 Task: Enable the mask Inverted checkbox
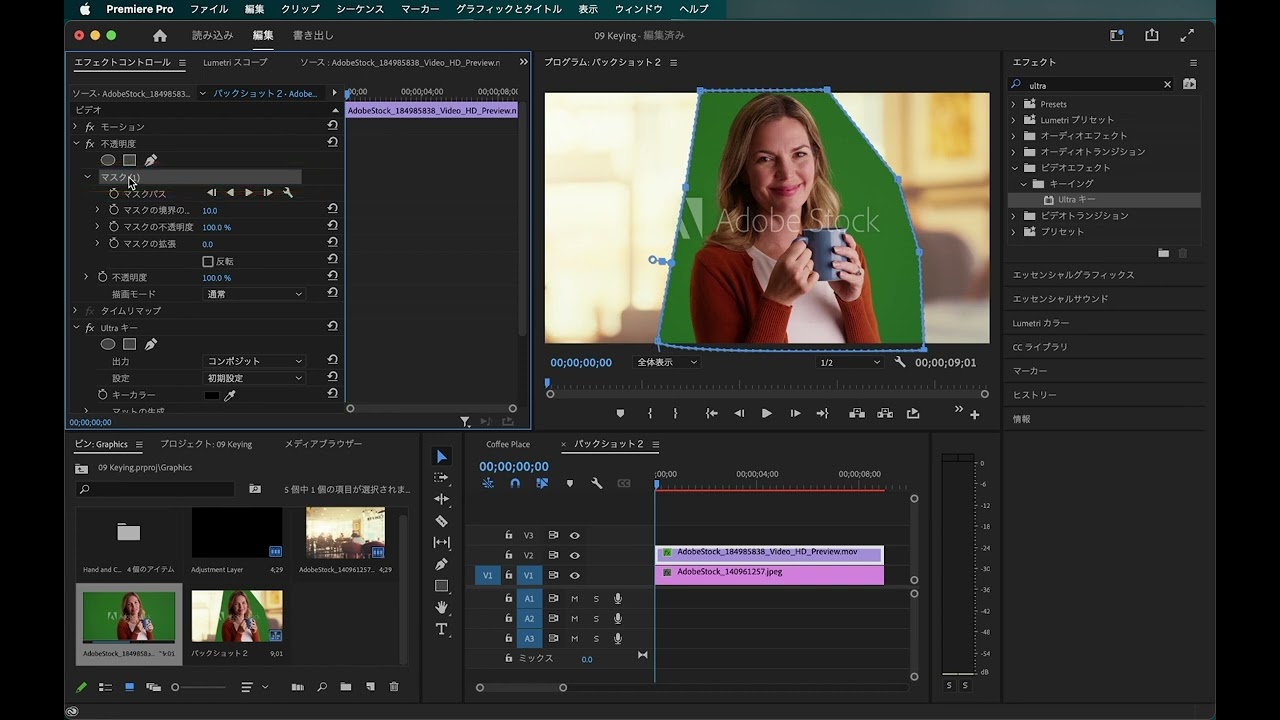(x=208, y=261)
